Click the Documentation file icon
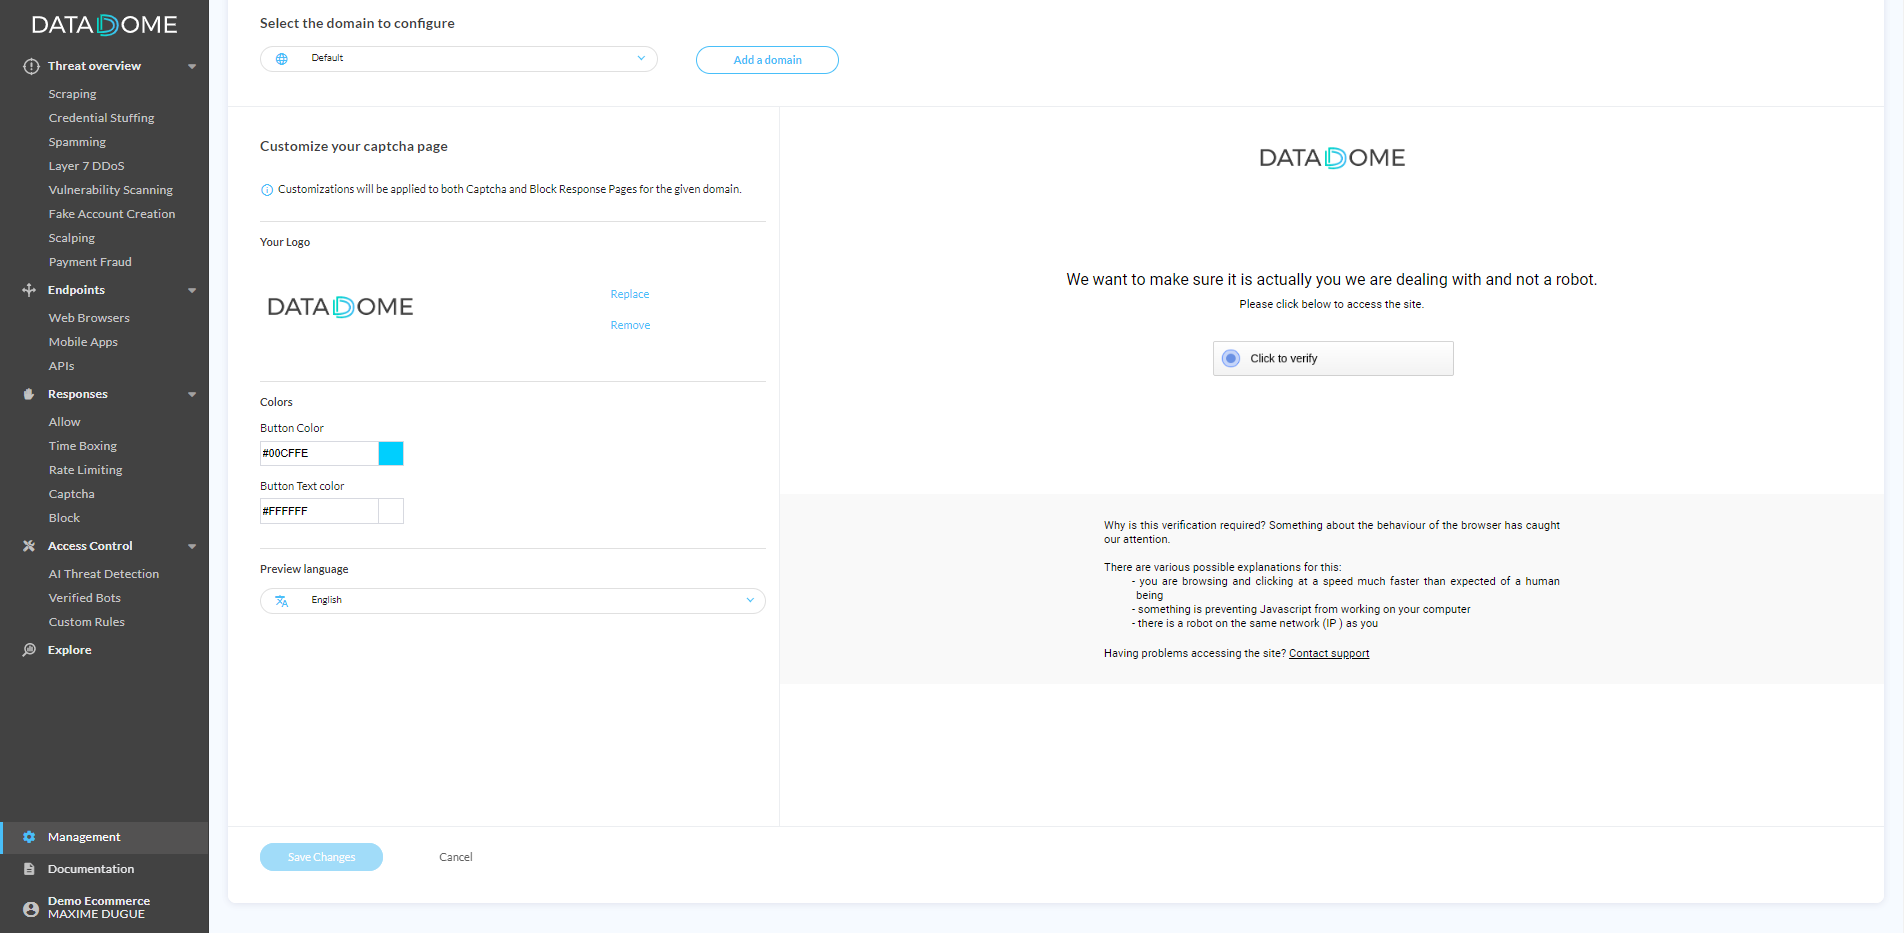 (x=29, y=869)
